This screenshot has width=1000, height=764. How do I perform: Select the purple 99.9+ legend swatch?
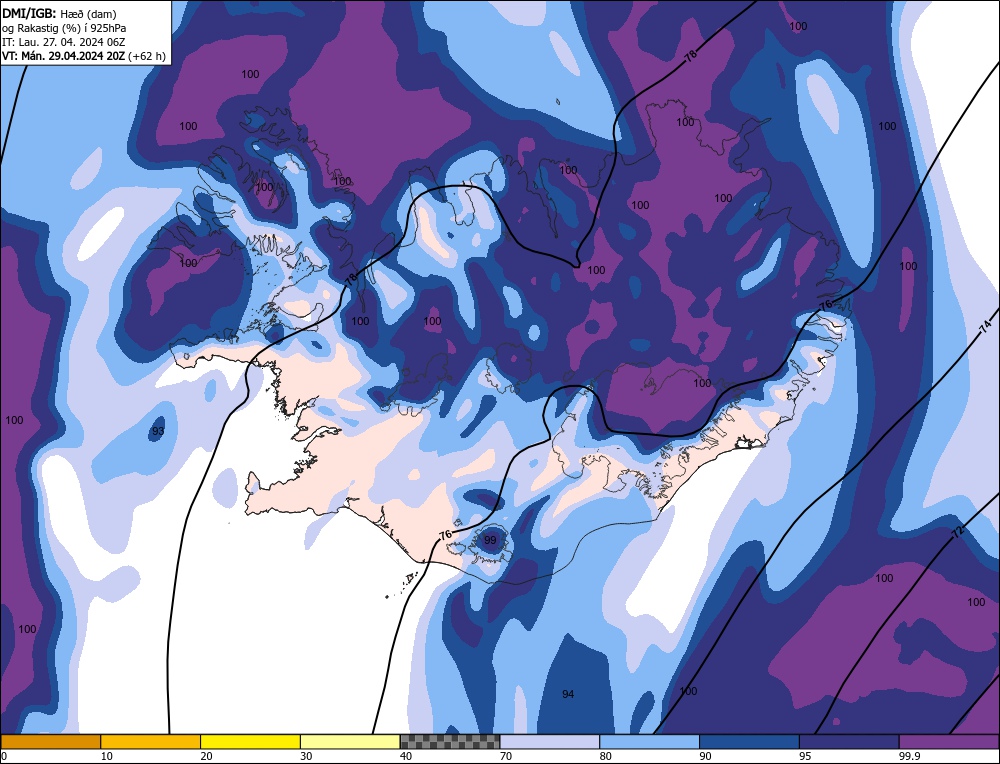[x=949, y=741]
